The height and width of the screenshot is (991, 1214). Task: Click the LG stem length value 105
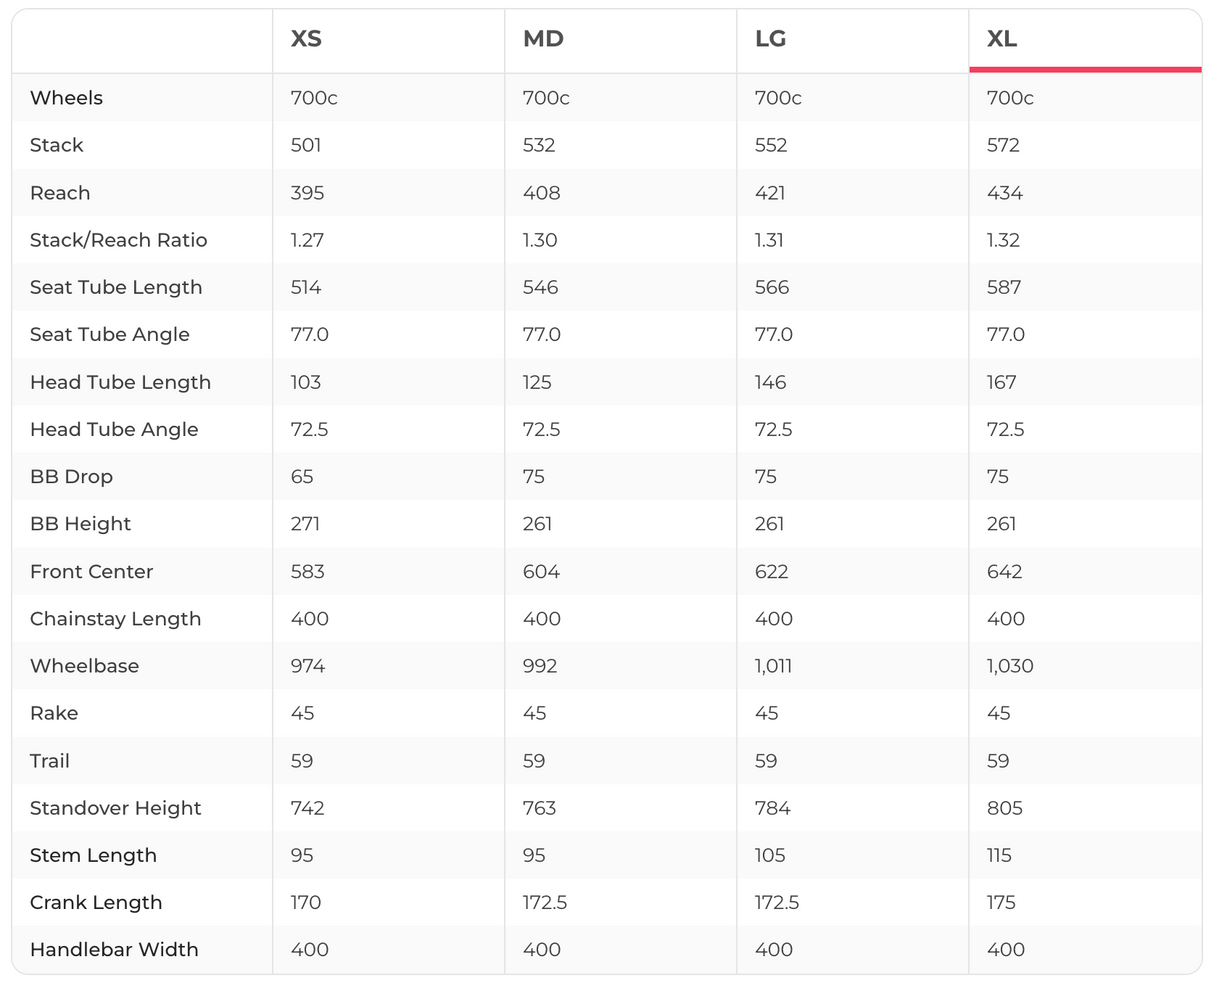(x=770, y=855)
